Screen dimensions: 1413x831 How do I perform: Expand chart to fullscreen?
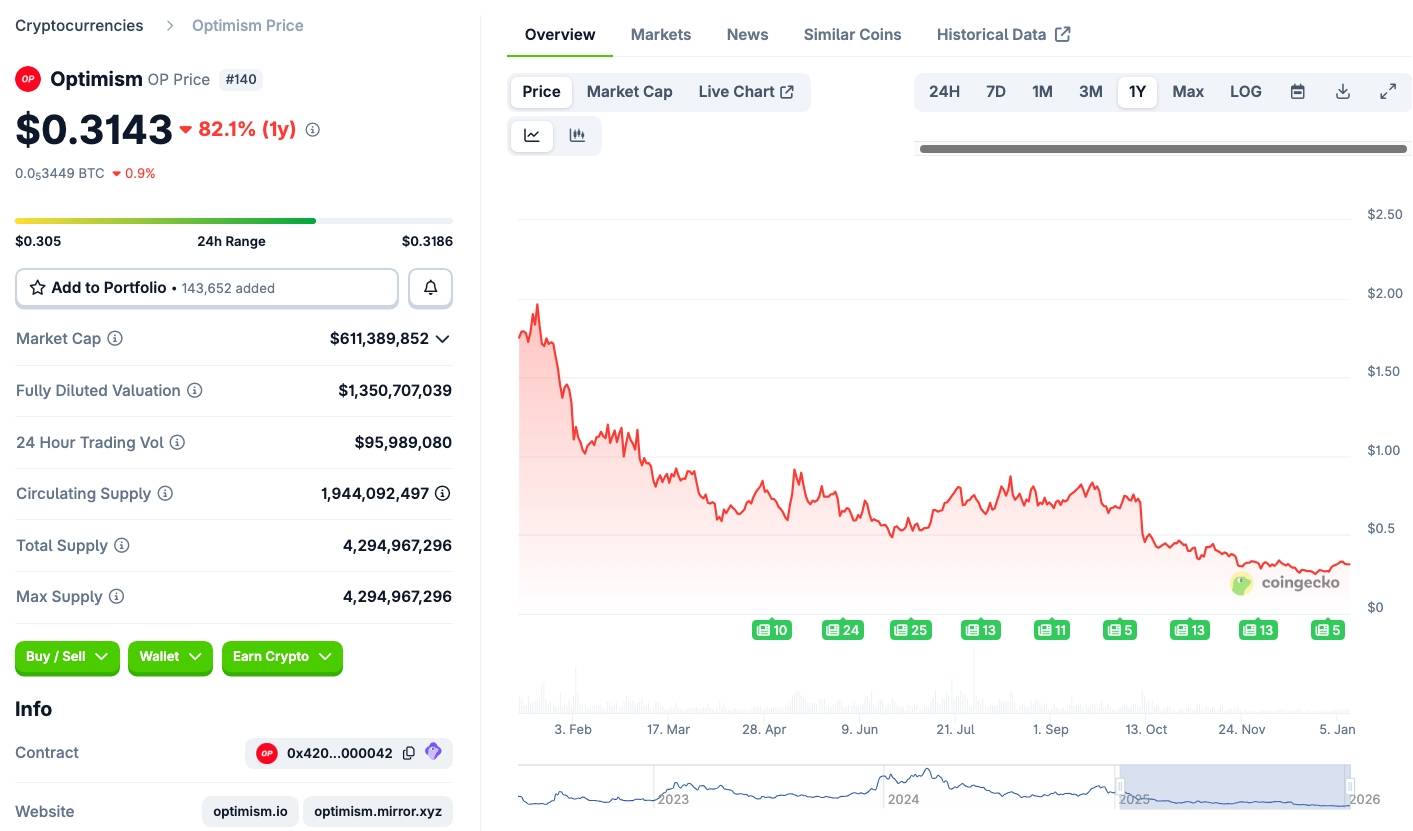(x=1388, y=92)
